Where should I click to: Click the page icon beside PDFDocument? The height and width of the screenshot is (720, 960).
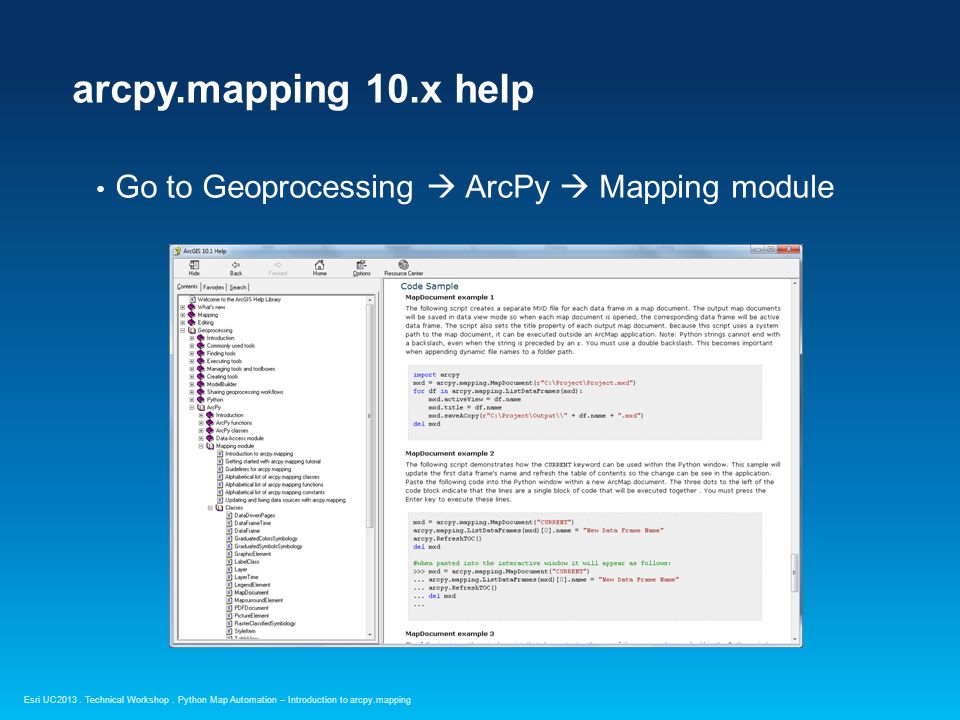[230, 608]
